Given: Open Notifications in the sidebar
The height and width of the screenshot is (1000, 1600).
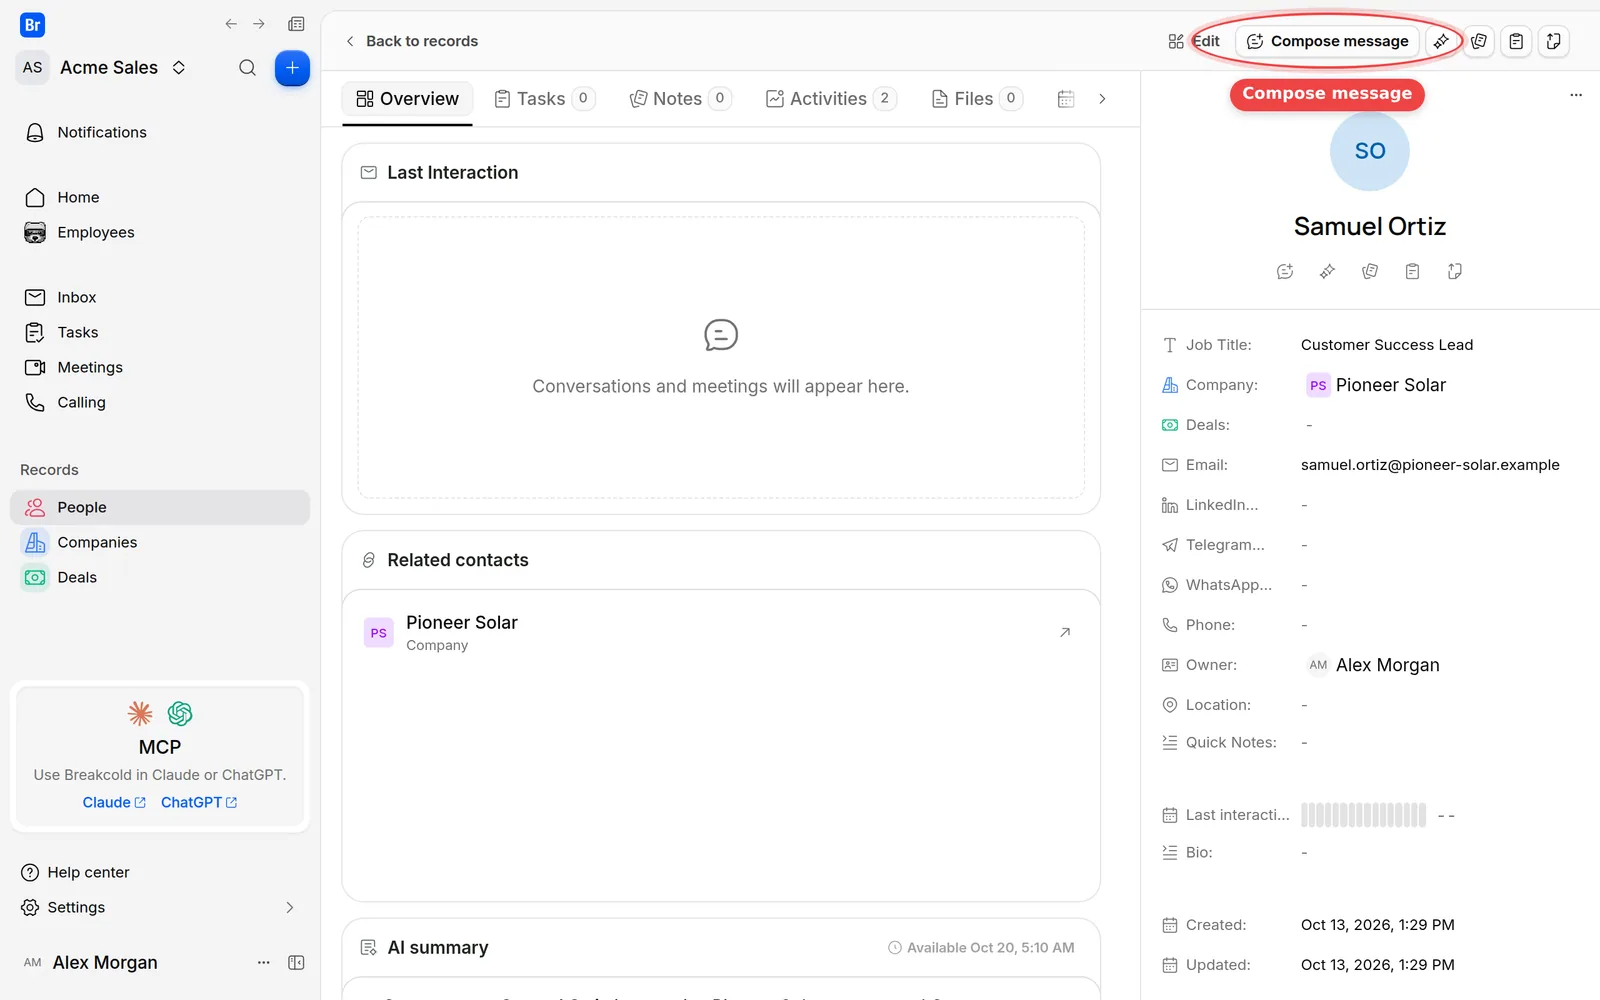Looking at the screenshot, I should 160,132.
